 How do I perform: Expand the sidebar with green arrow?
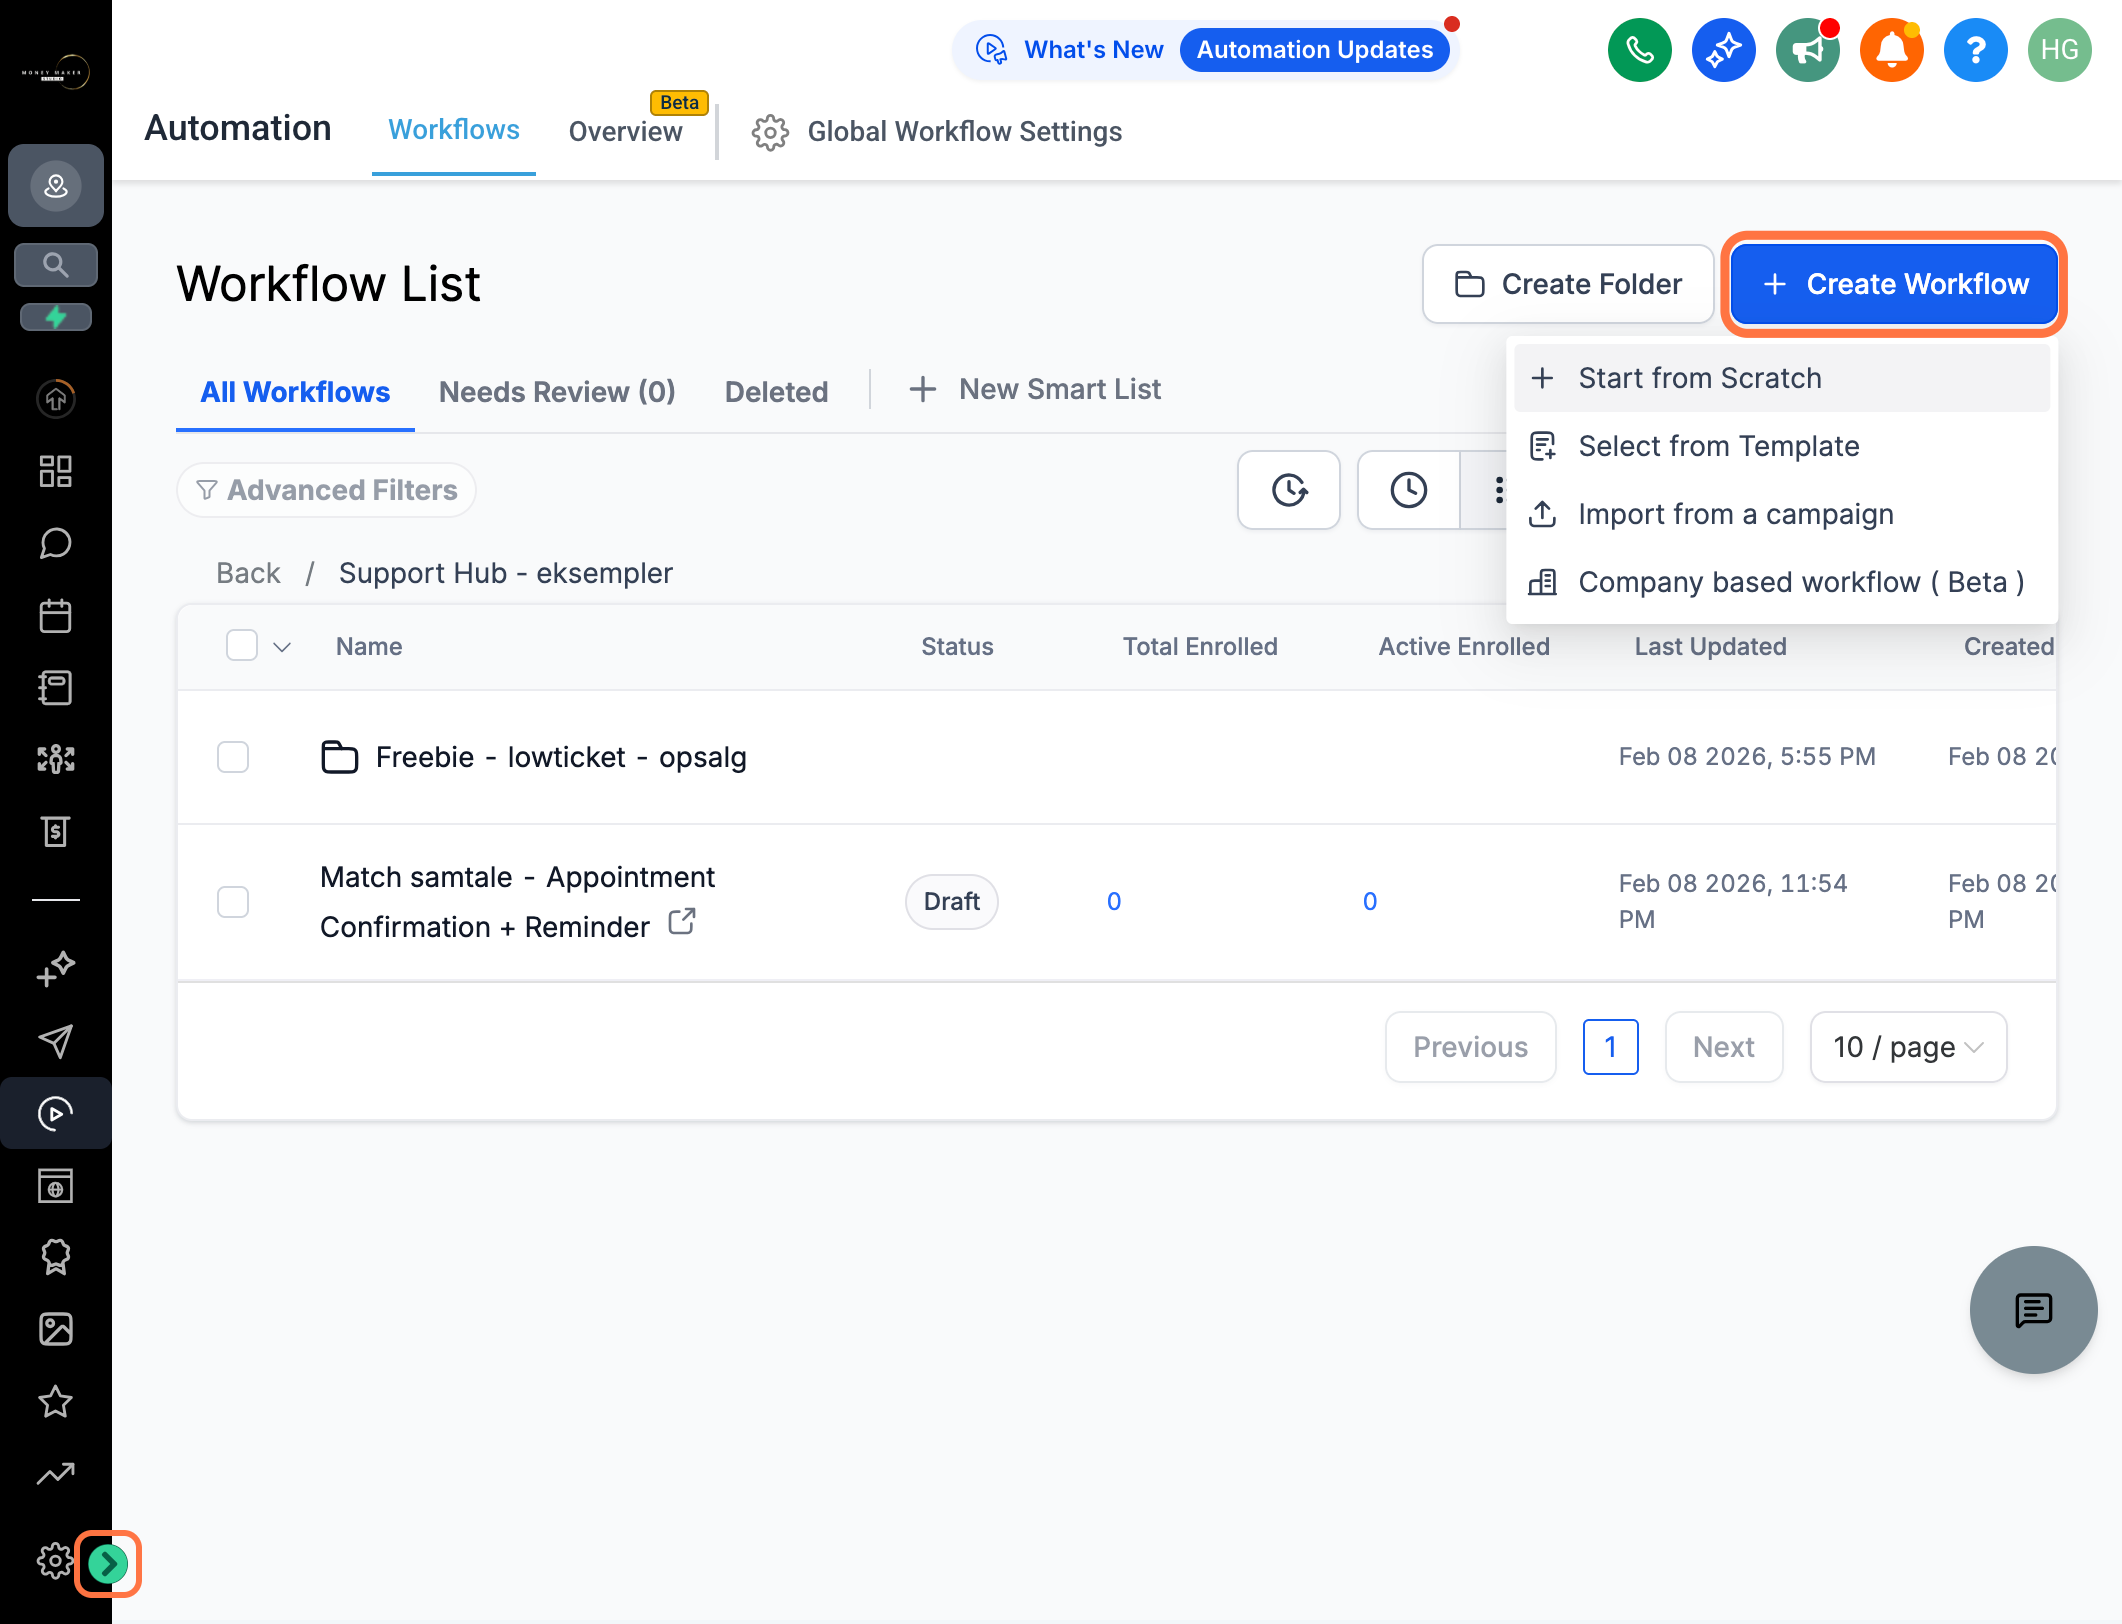click(x=108, y=1563)
